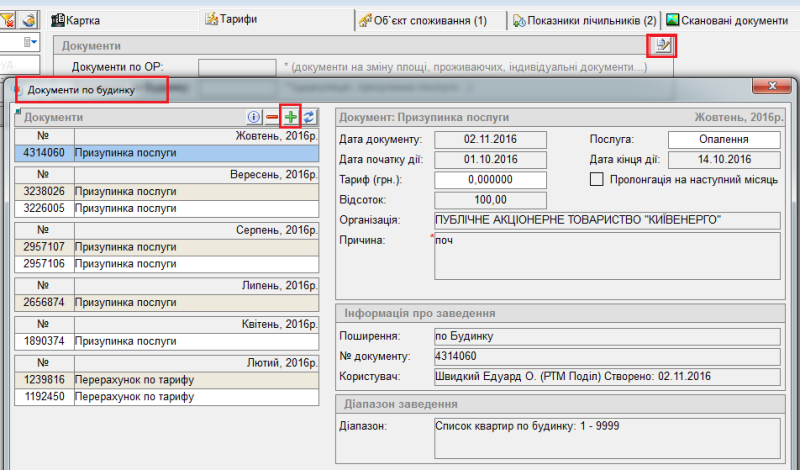The width and height of the screenshot is (800, 470).
Task: Open the dropdown arrow at the top left
Action: pos(33,42)
